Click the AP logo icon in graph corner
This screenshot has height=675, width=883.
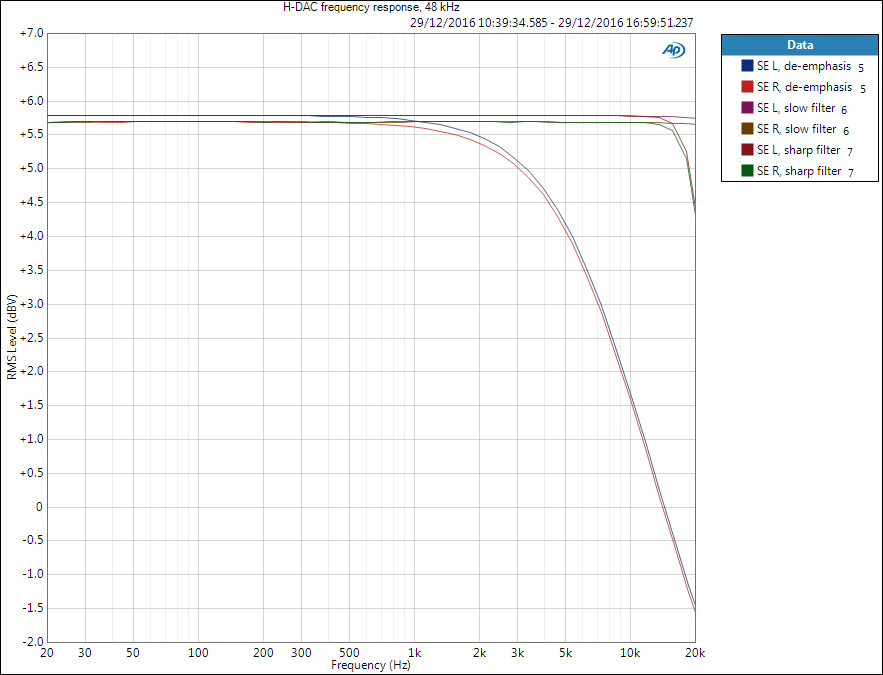point(674,50)
